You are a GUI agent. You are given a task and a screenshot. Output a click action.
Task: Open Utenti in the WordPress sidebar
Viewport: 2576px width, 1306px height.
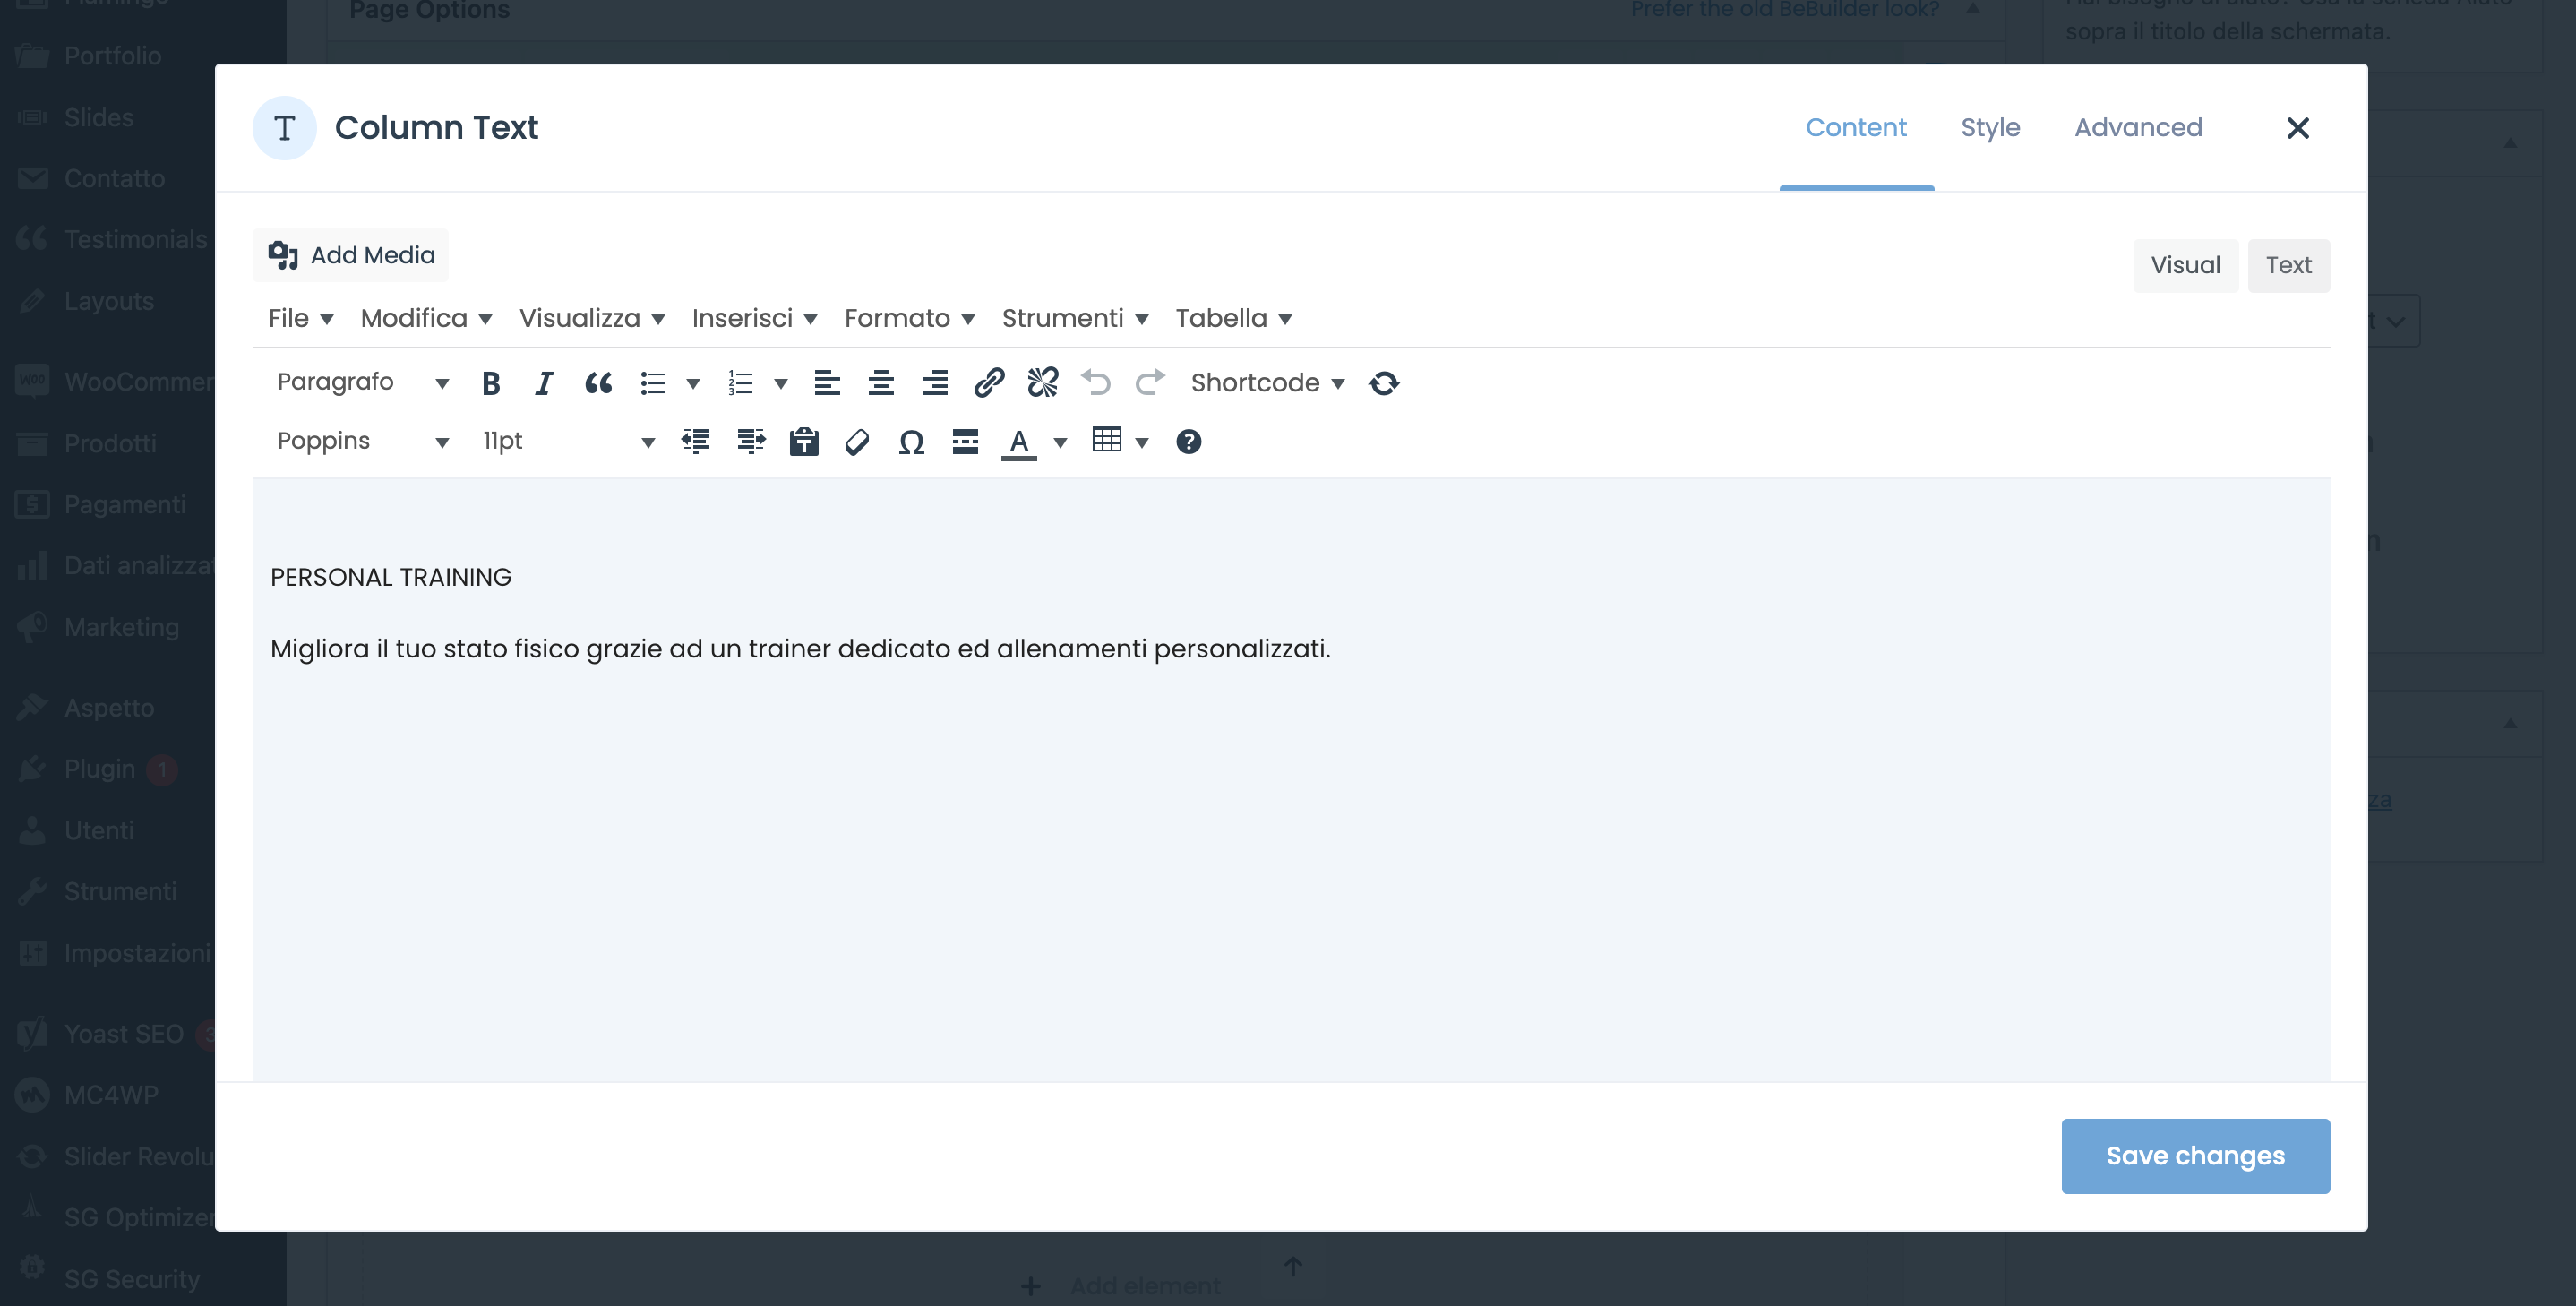coord(98,830)
